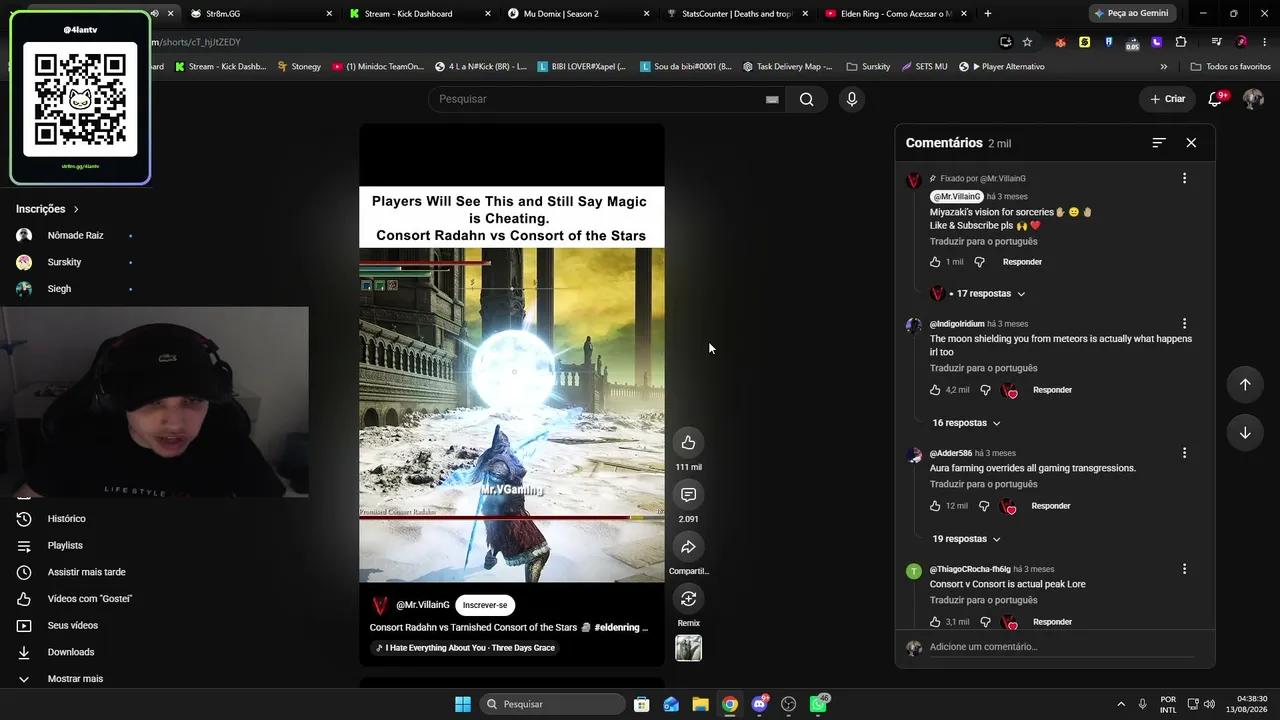Expand 19 respostas under Adder586 comment
Viewport: 1280px width, 720px height.
(x=966, y=539)
